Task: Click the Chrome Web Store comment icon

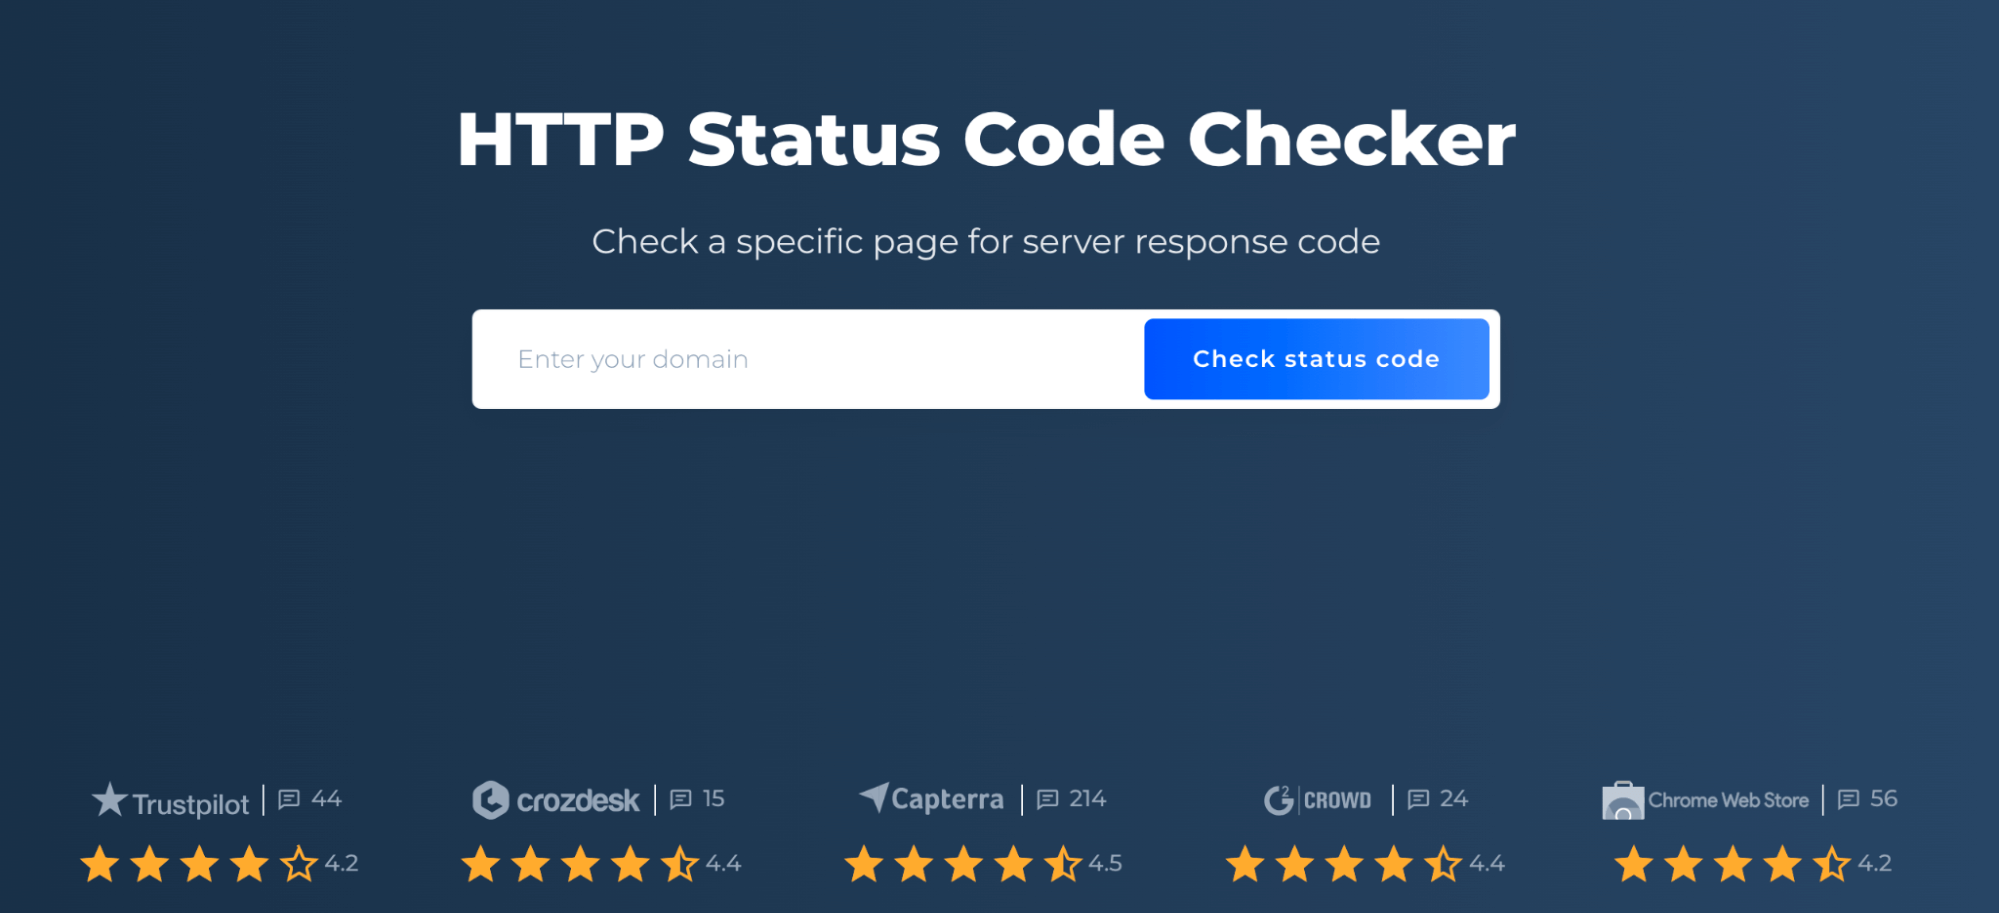Action: [1848, 799]
